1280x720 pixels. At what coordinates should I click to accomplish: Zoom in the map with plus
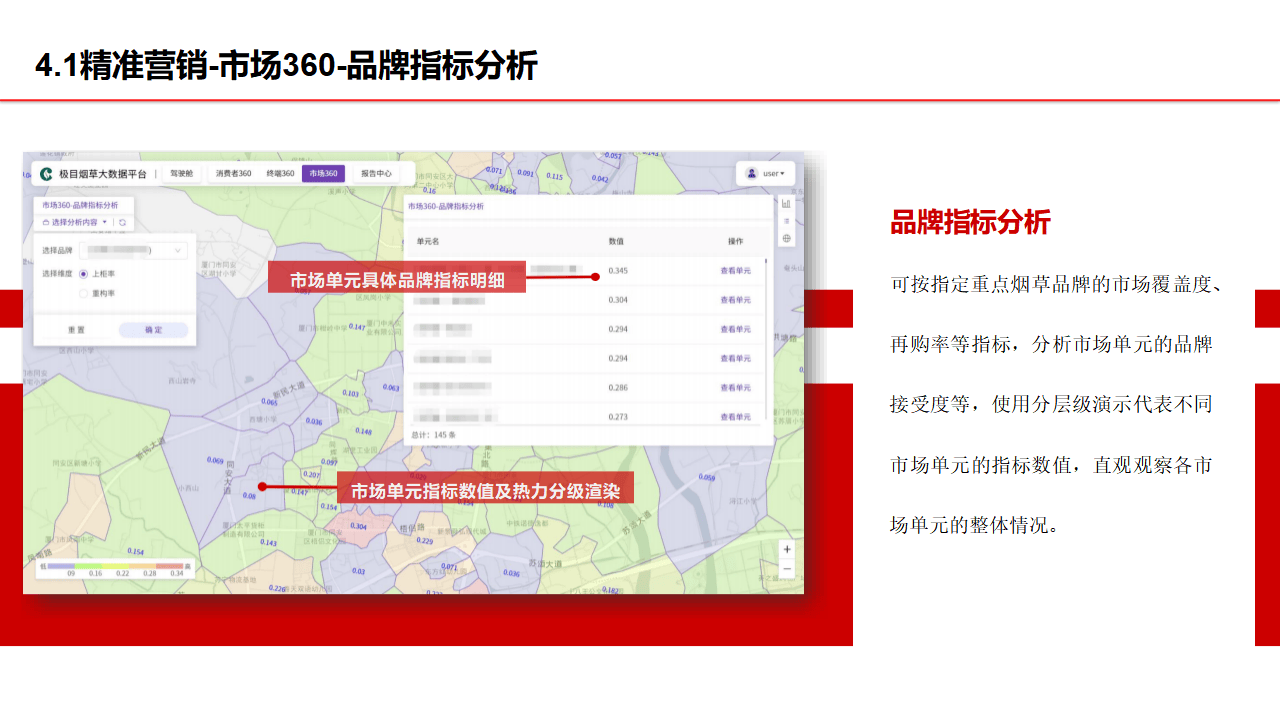tap(787, 549)
